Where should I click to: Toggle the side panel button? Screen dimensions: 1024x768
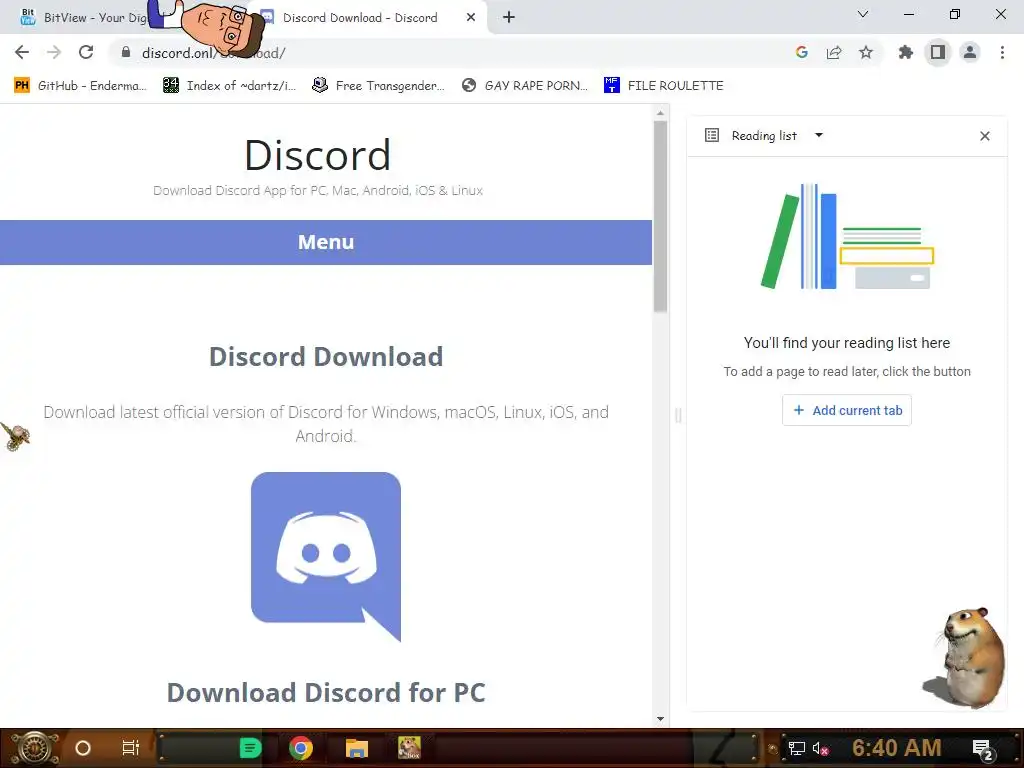[x=938, y=52]
